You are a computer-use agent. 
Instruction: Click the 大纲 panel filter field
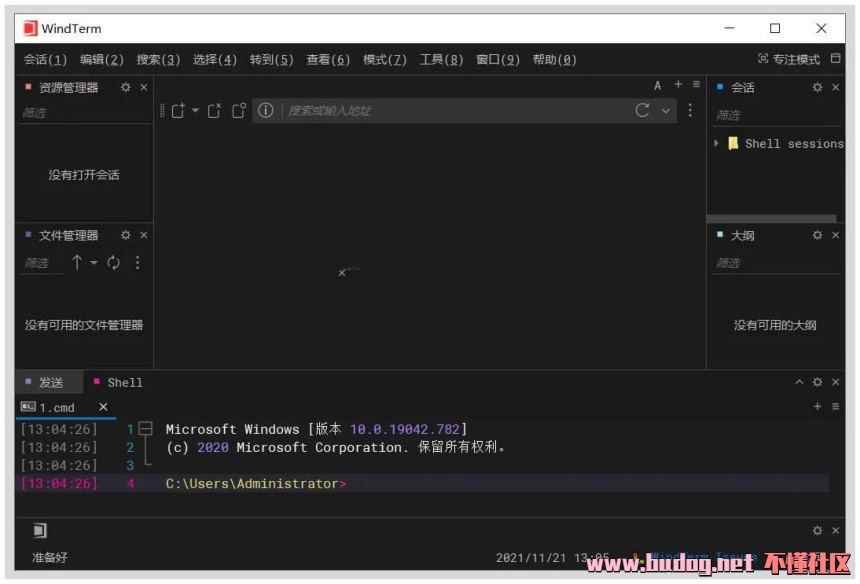coord(776,263)
